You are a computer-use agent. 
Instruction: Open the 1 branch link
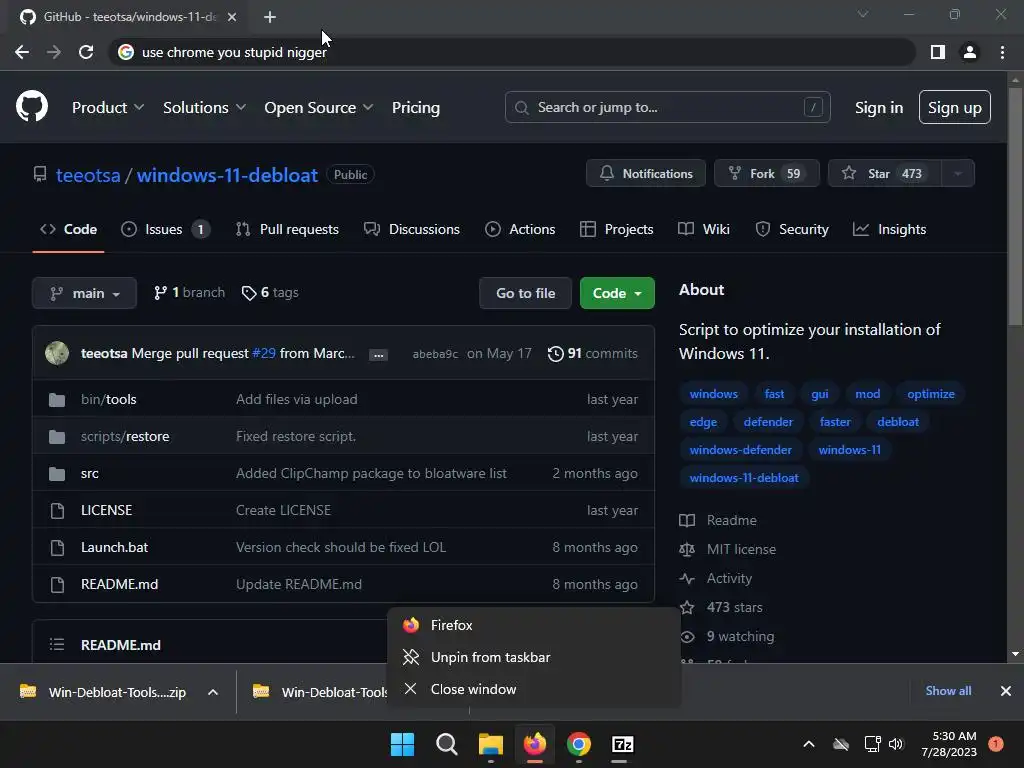pos(189,293)
